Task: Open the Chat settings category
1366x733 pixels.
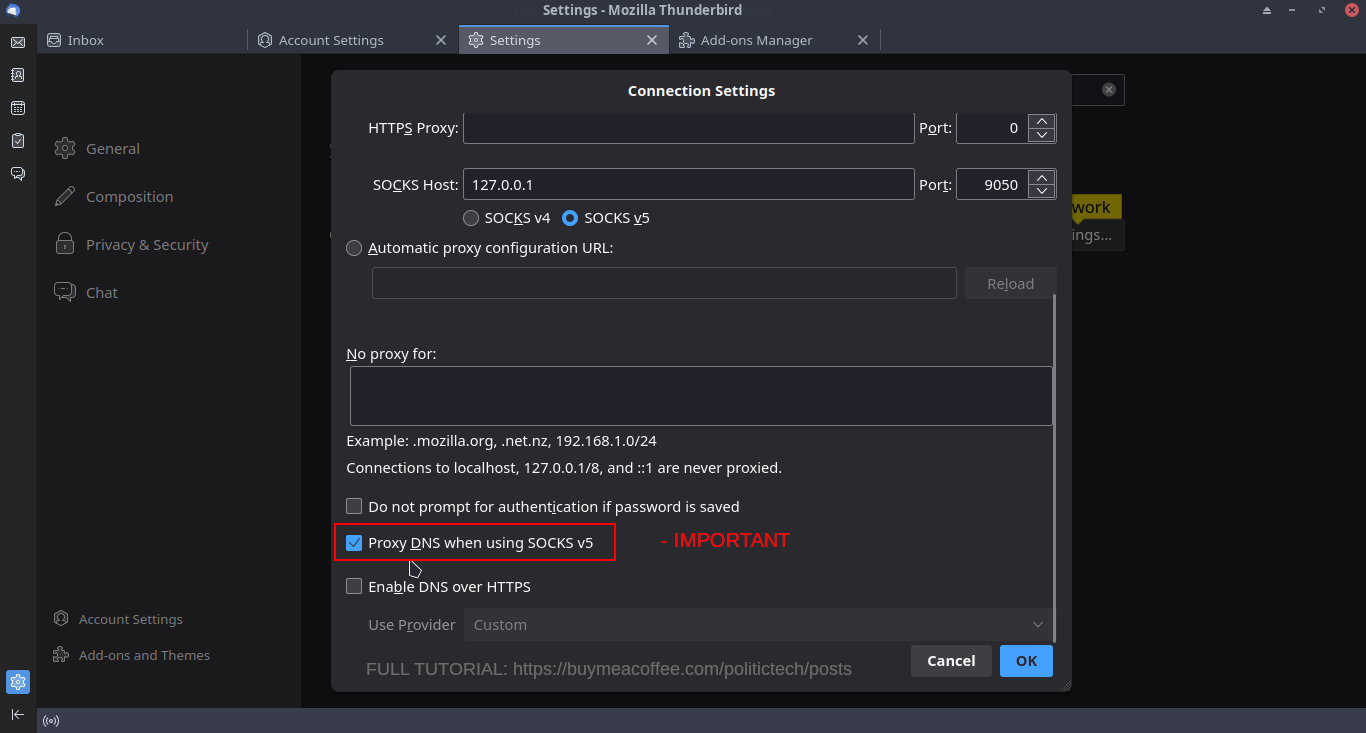Action: tap(86, 292)
